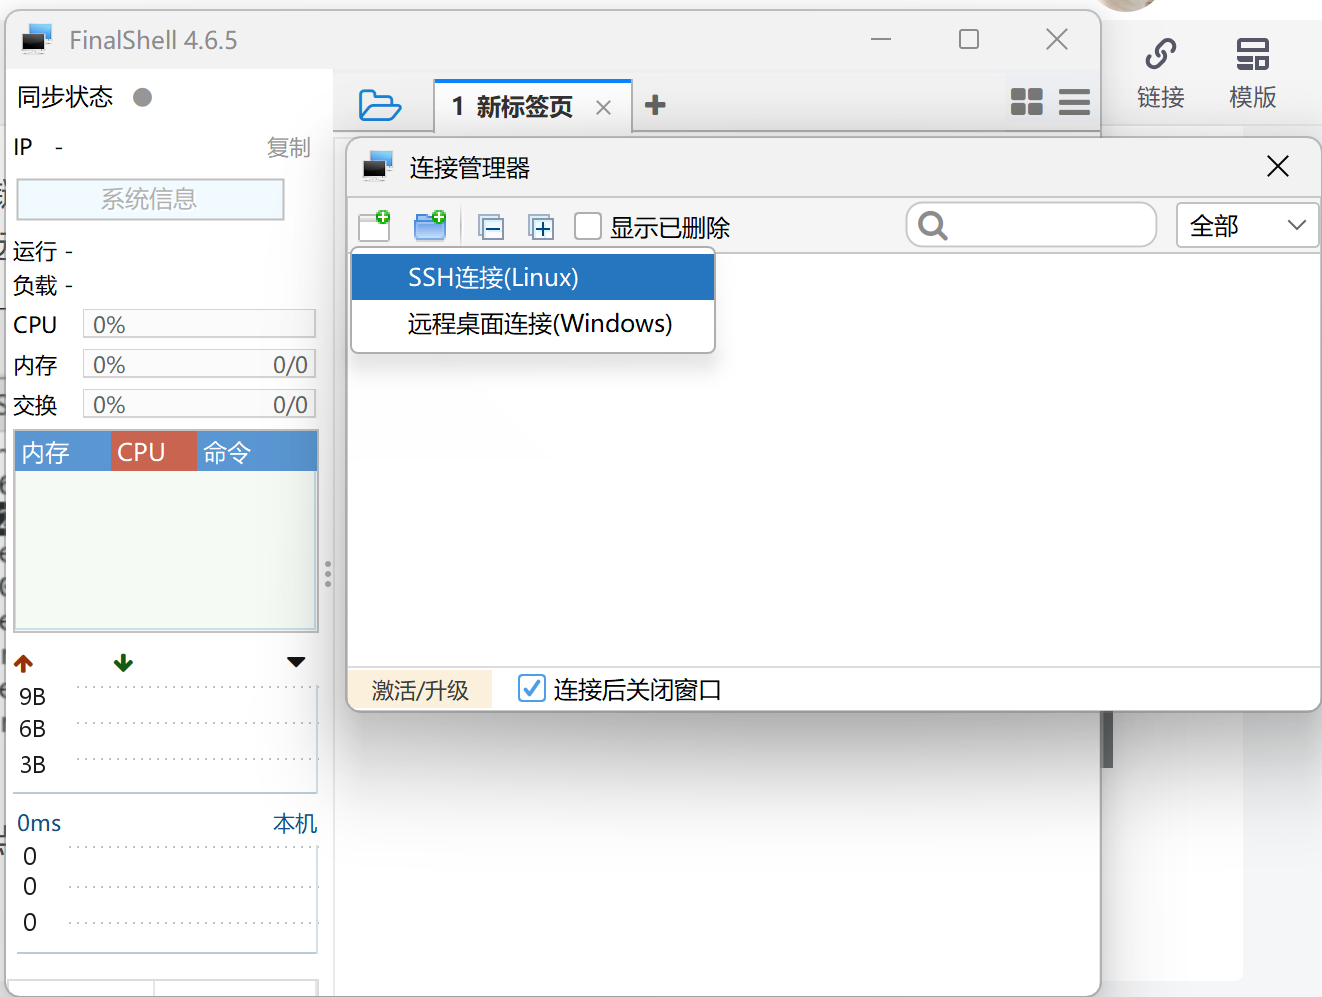Click the FinalShell app icon in title bar

pyautogui.click(x=37, y=40)
